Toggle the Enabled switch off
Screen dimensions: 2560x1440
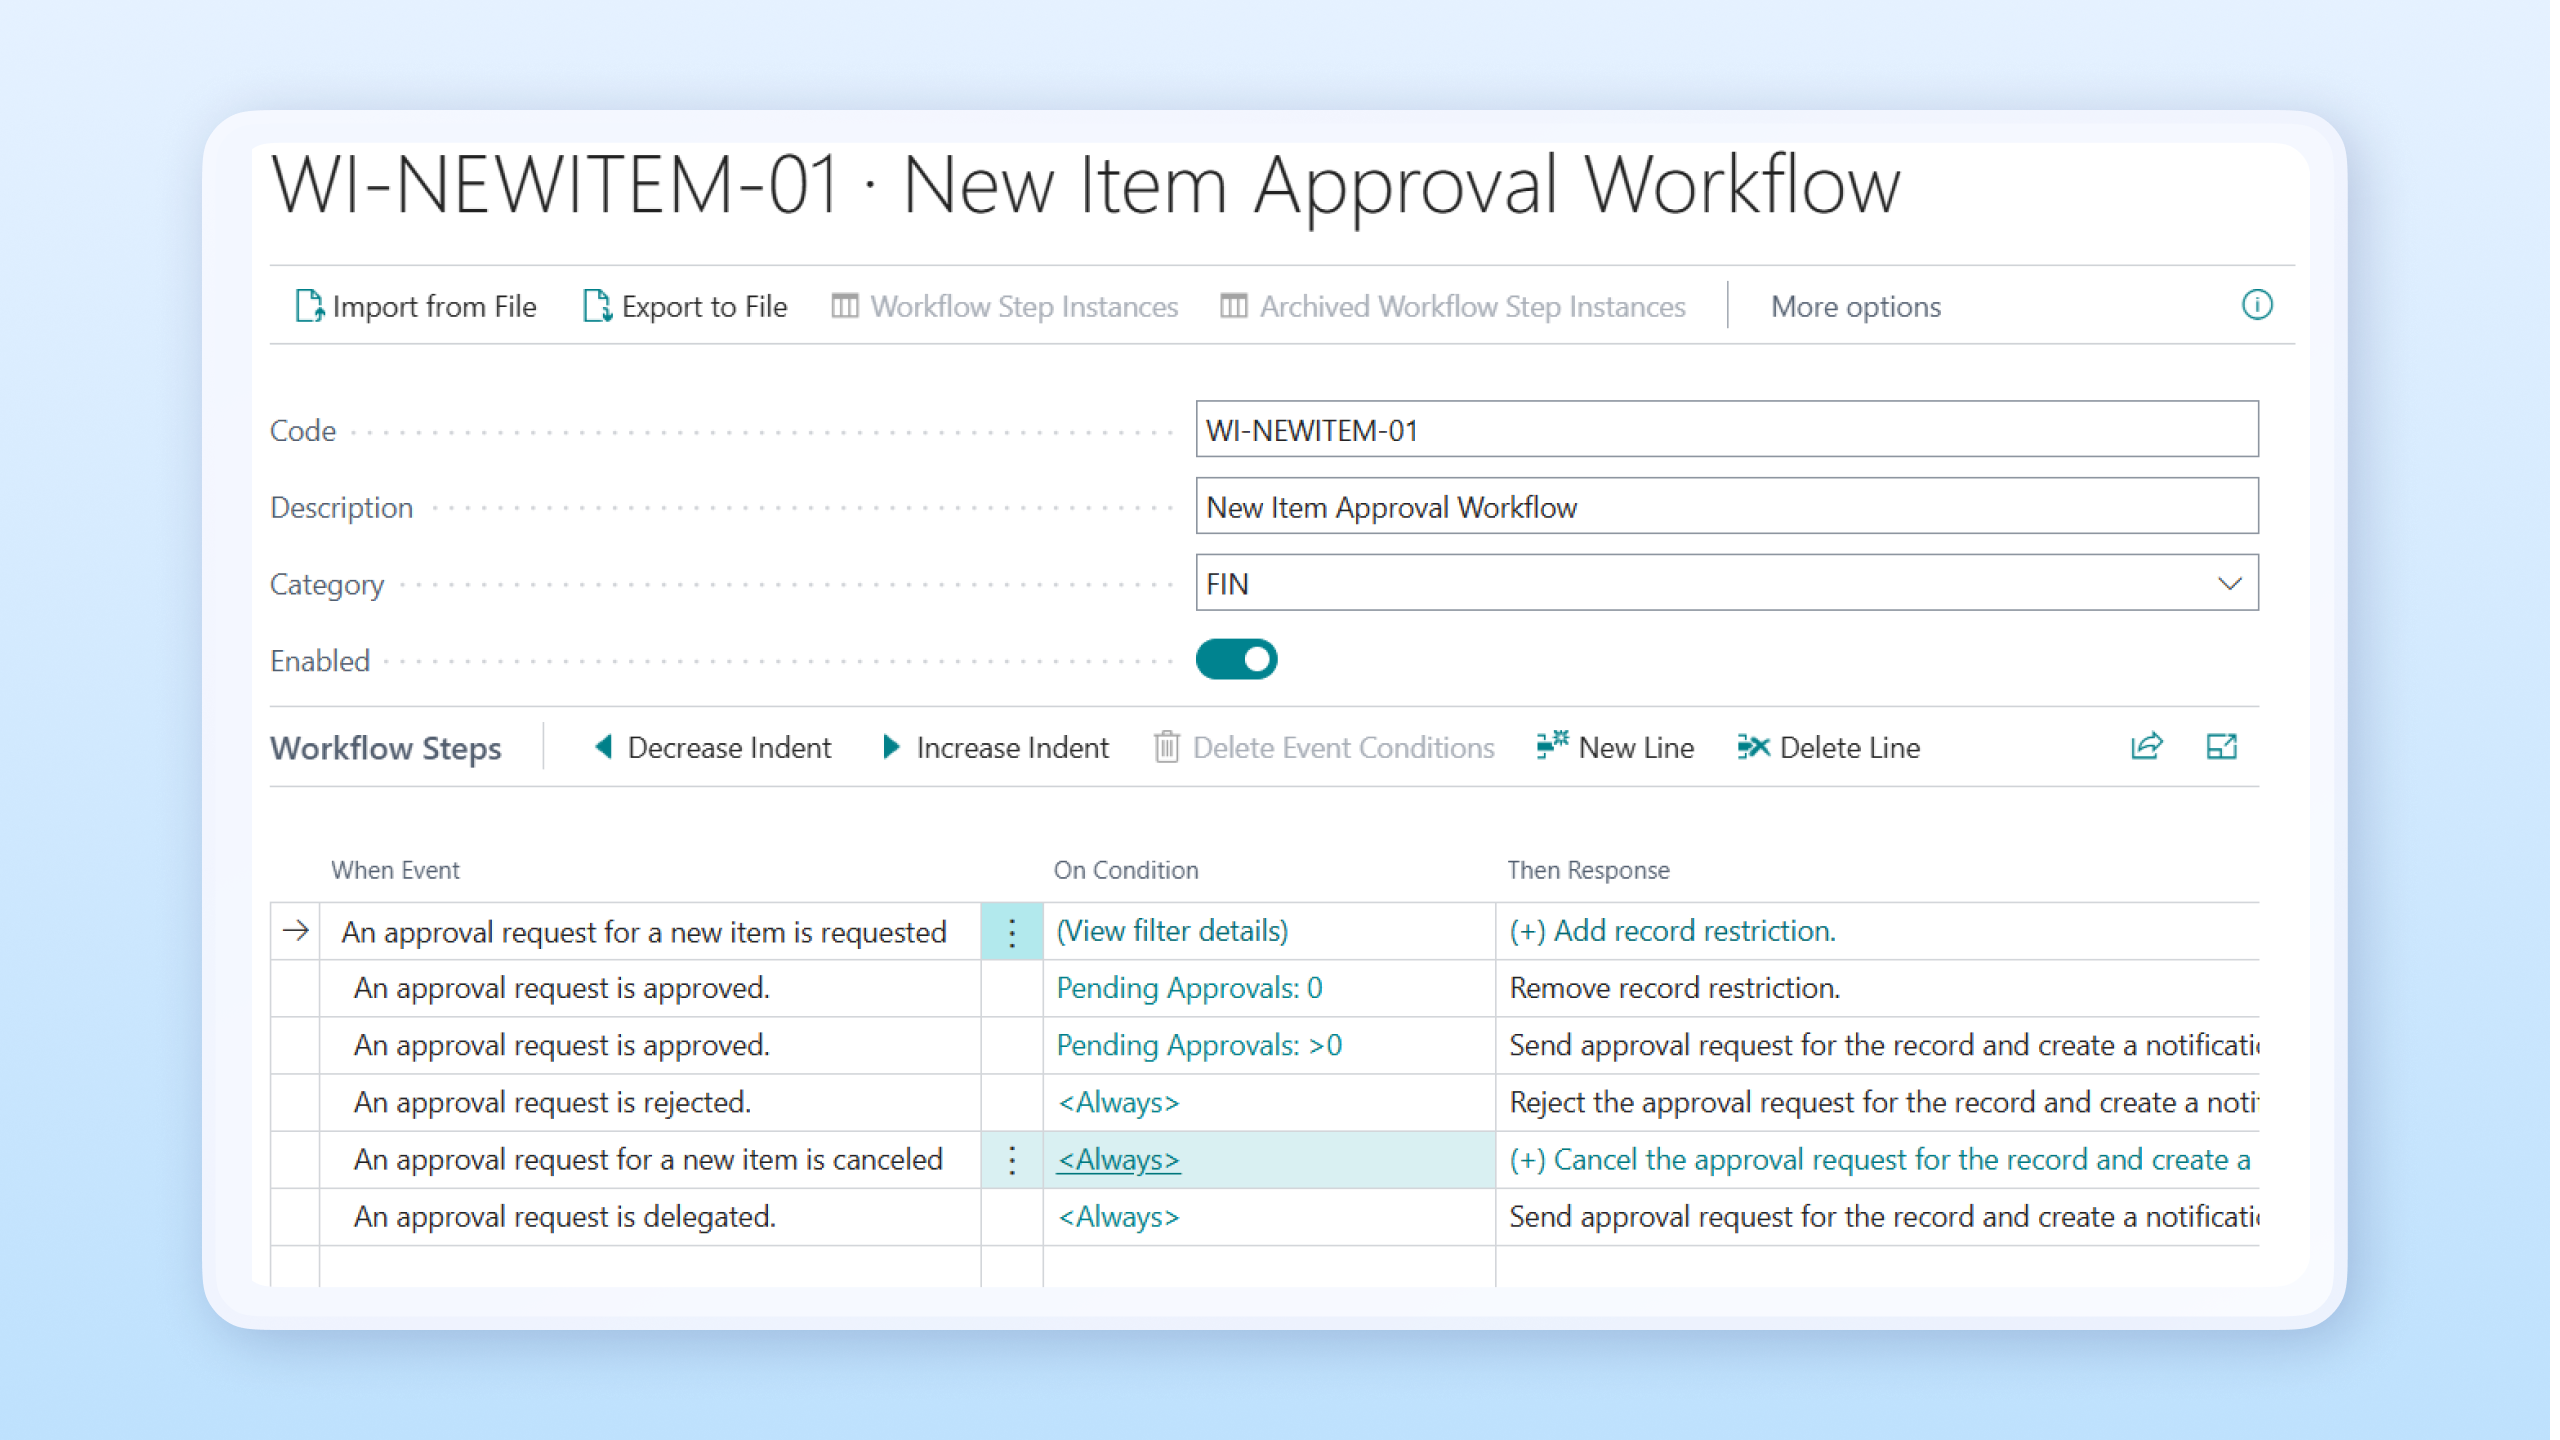click(1236, 660)
